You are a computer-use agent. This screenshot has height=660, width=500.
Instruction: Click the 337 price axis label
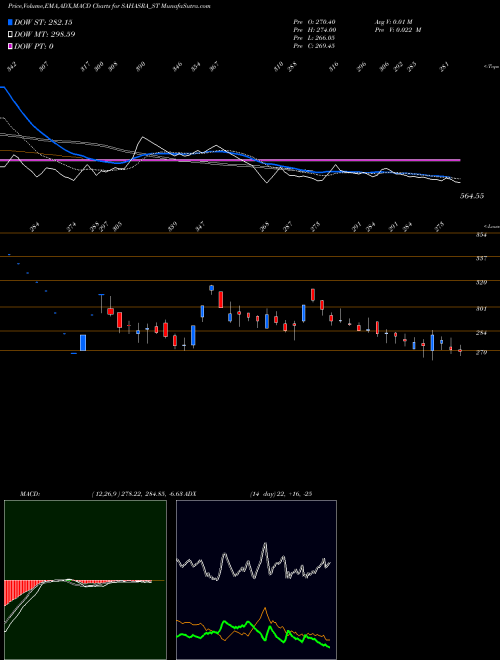[x=481, y=258]
